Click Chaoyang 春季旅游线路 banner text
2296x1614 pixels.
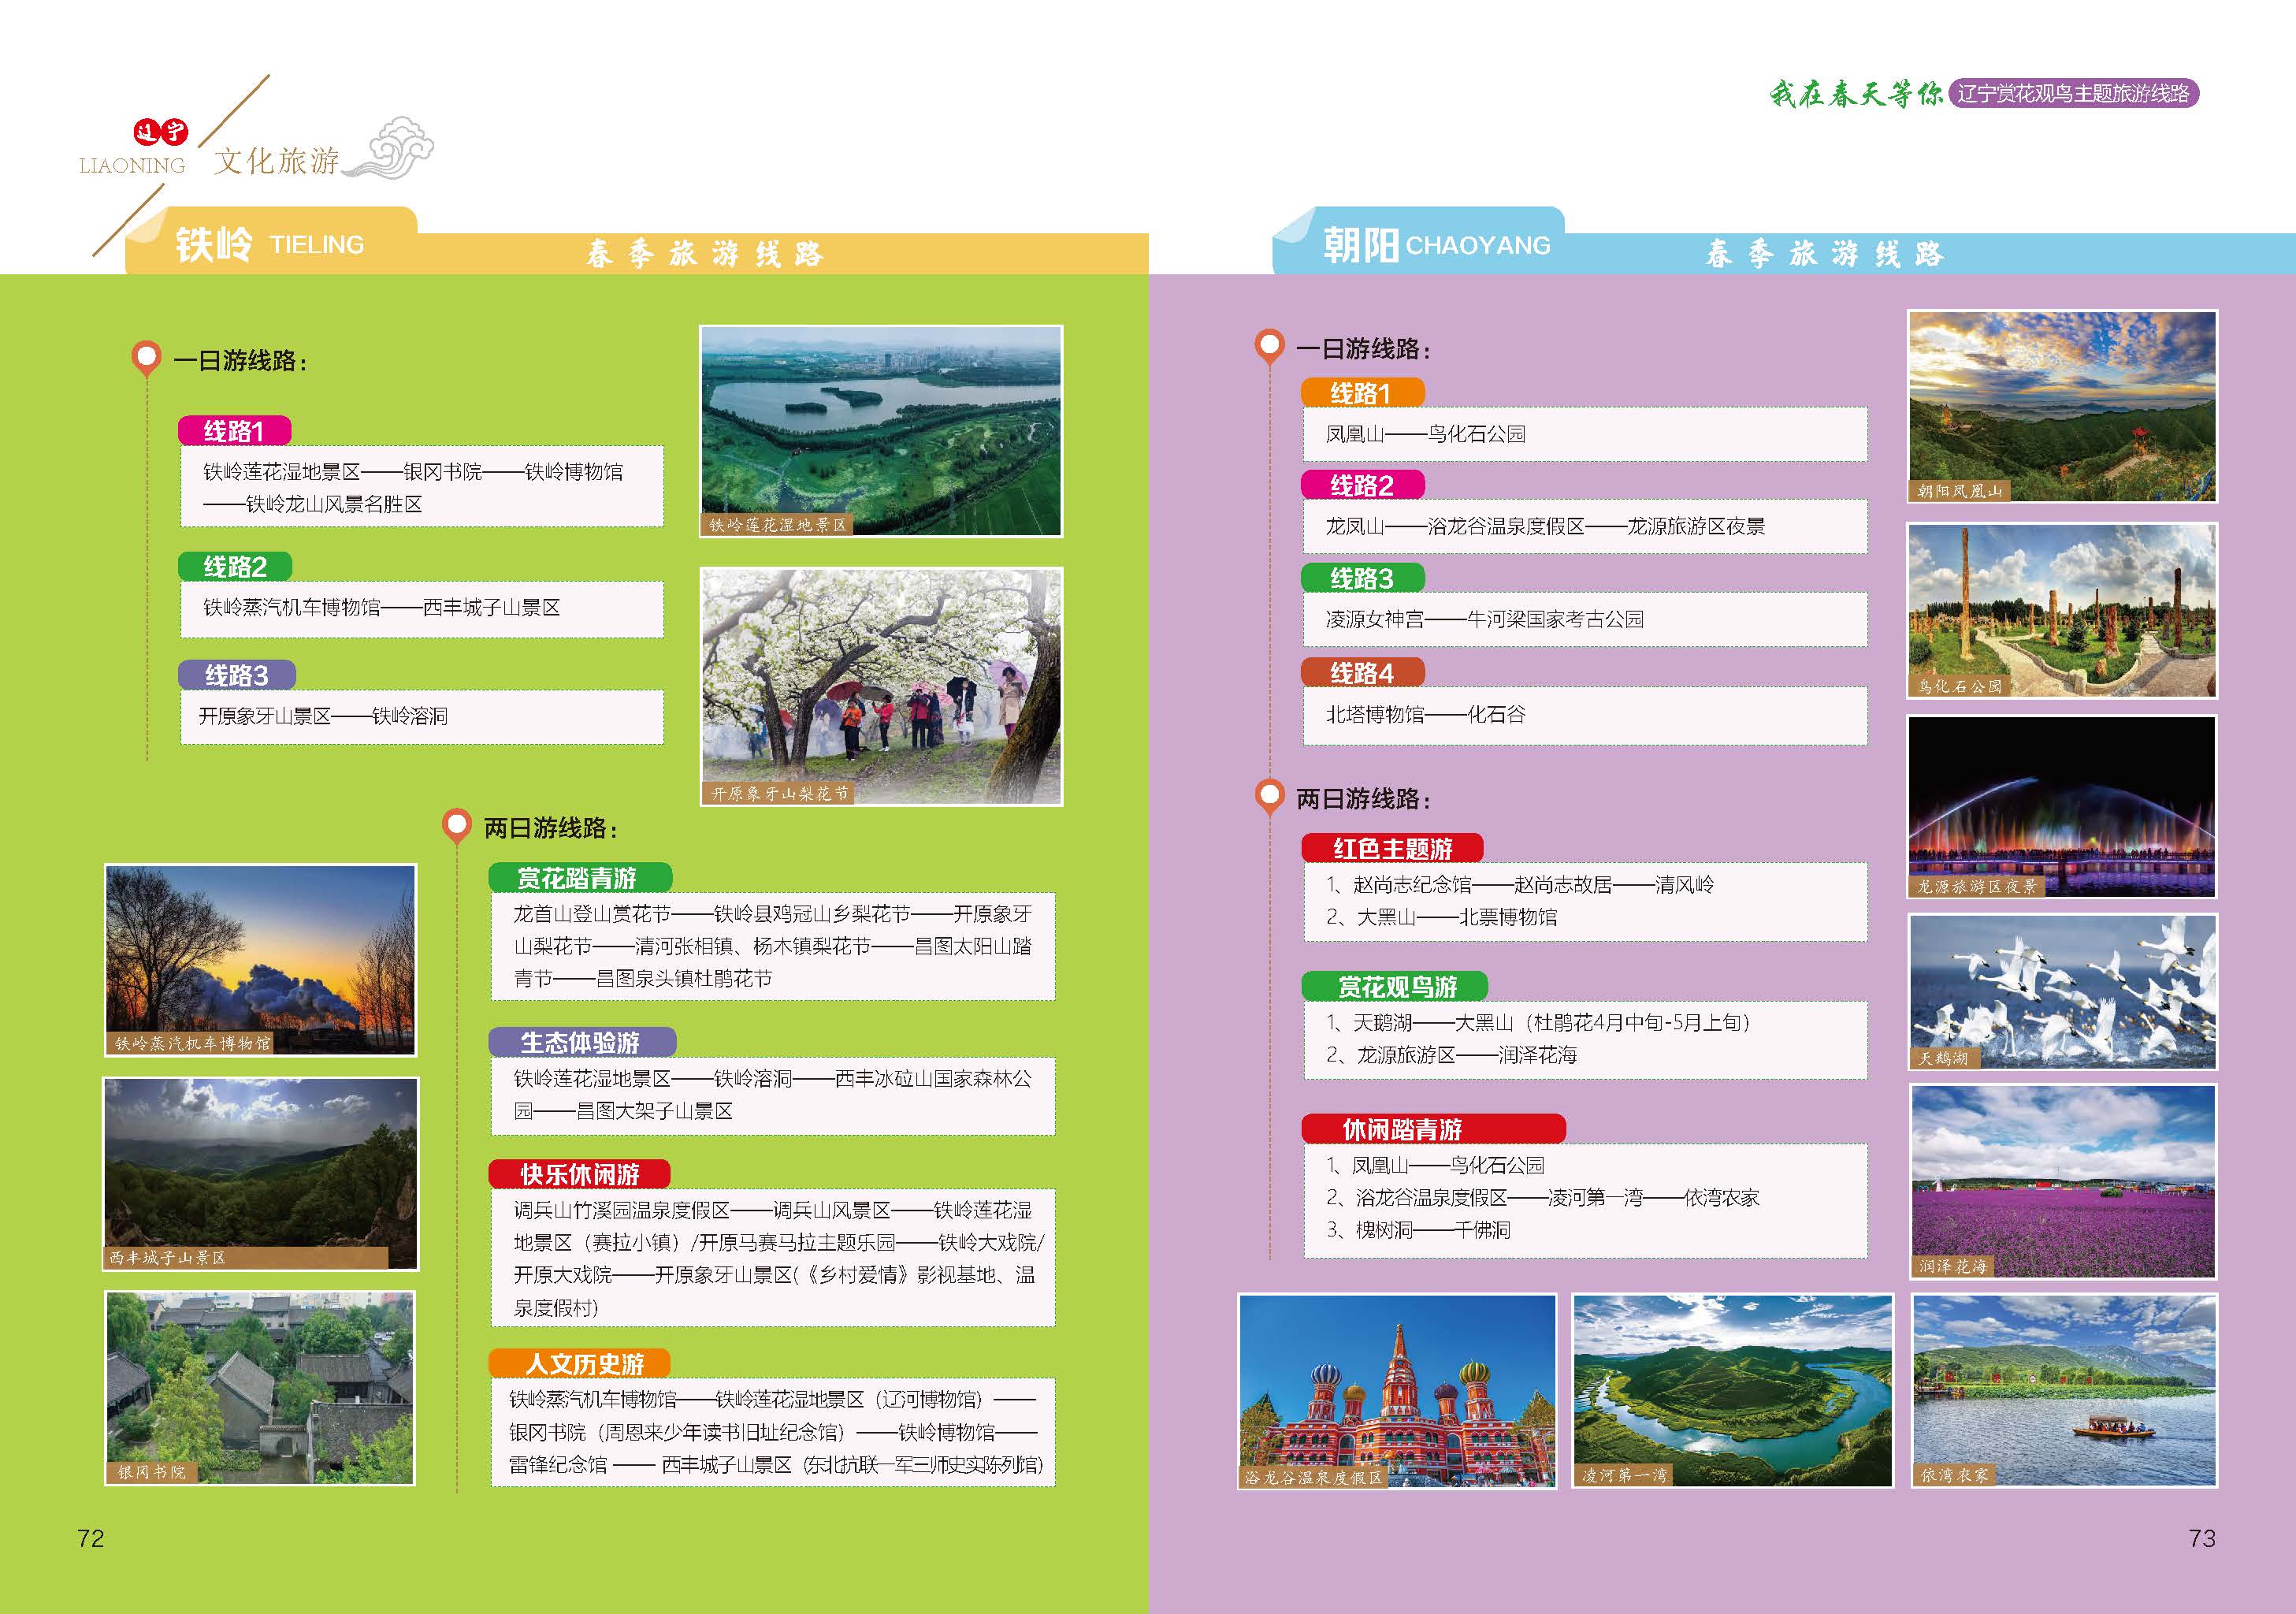point(1825,254)
